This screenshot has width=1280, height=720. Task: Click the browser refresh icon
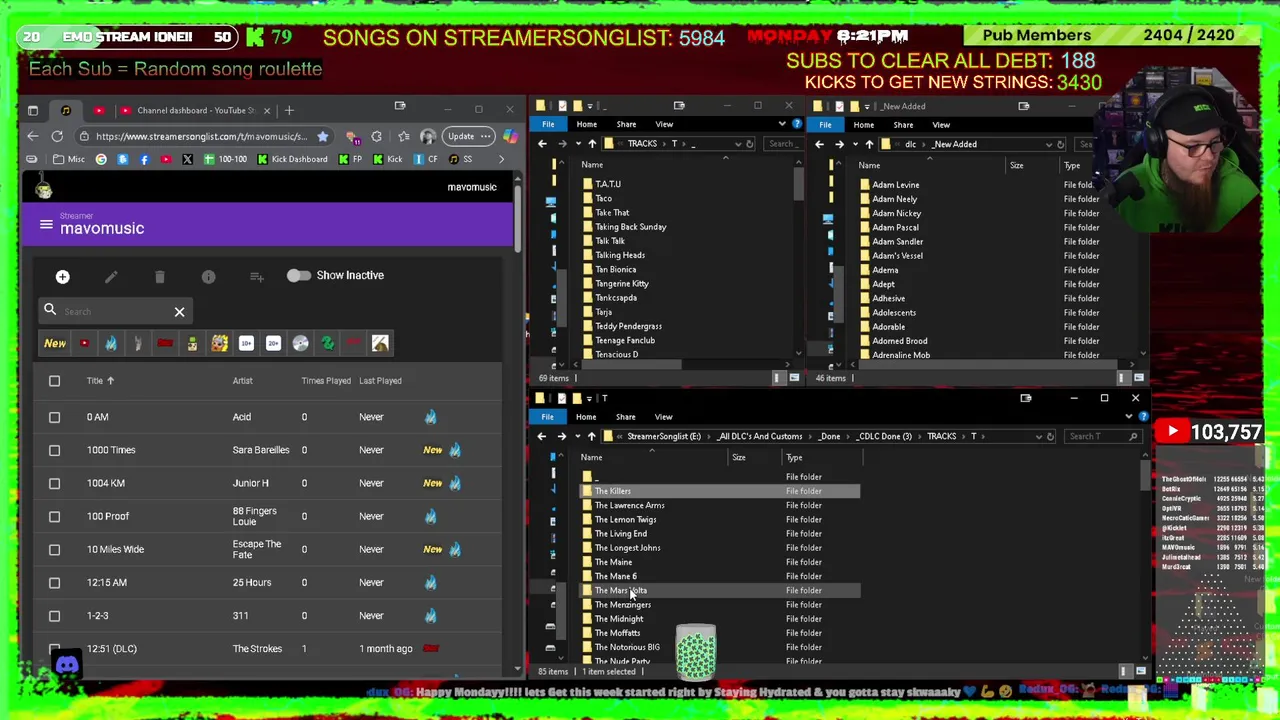[x=57, y=136]
